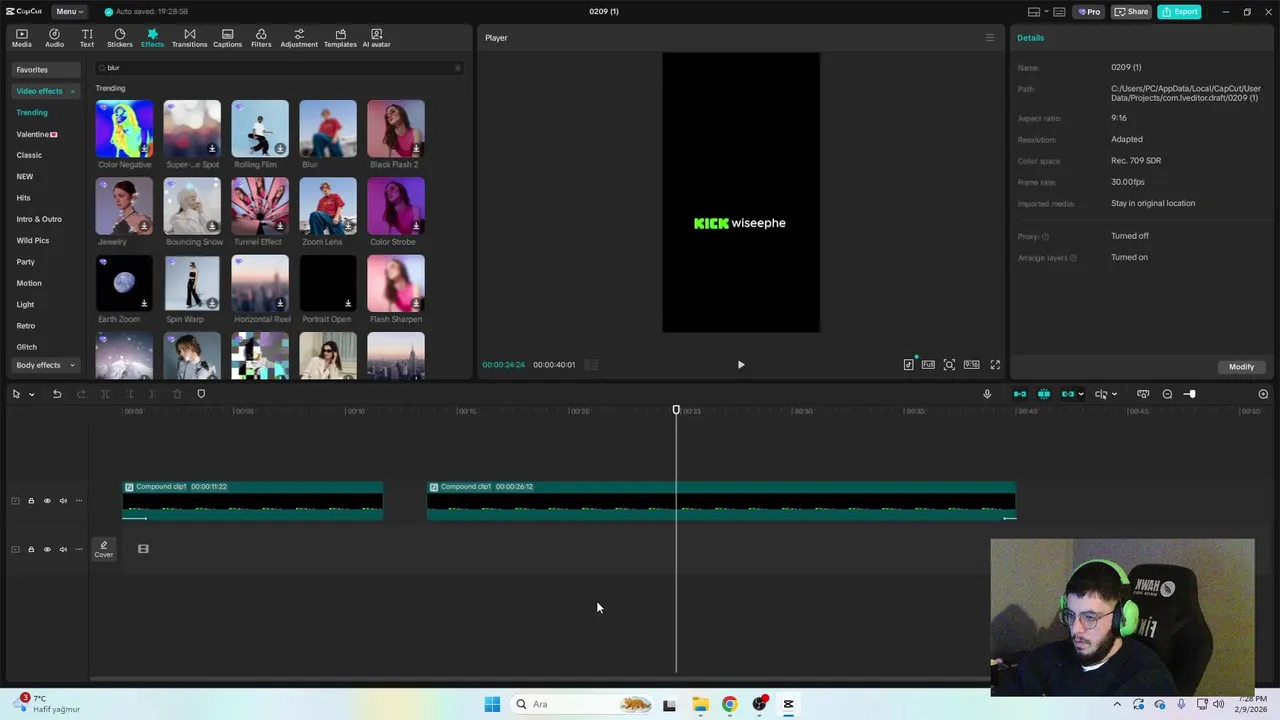Click the timeline playhead marker
The height and width of the screenshot is (720, 1280).
tap(676, 410)
